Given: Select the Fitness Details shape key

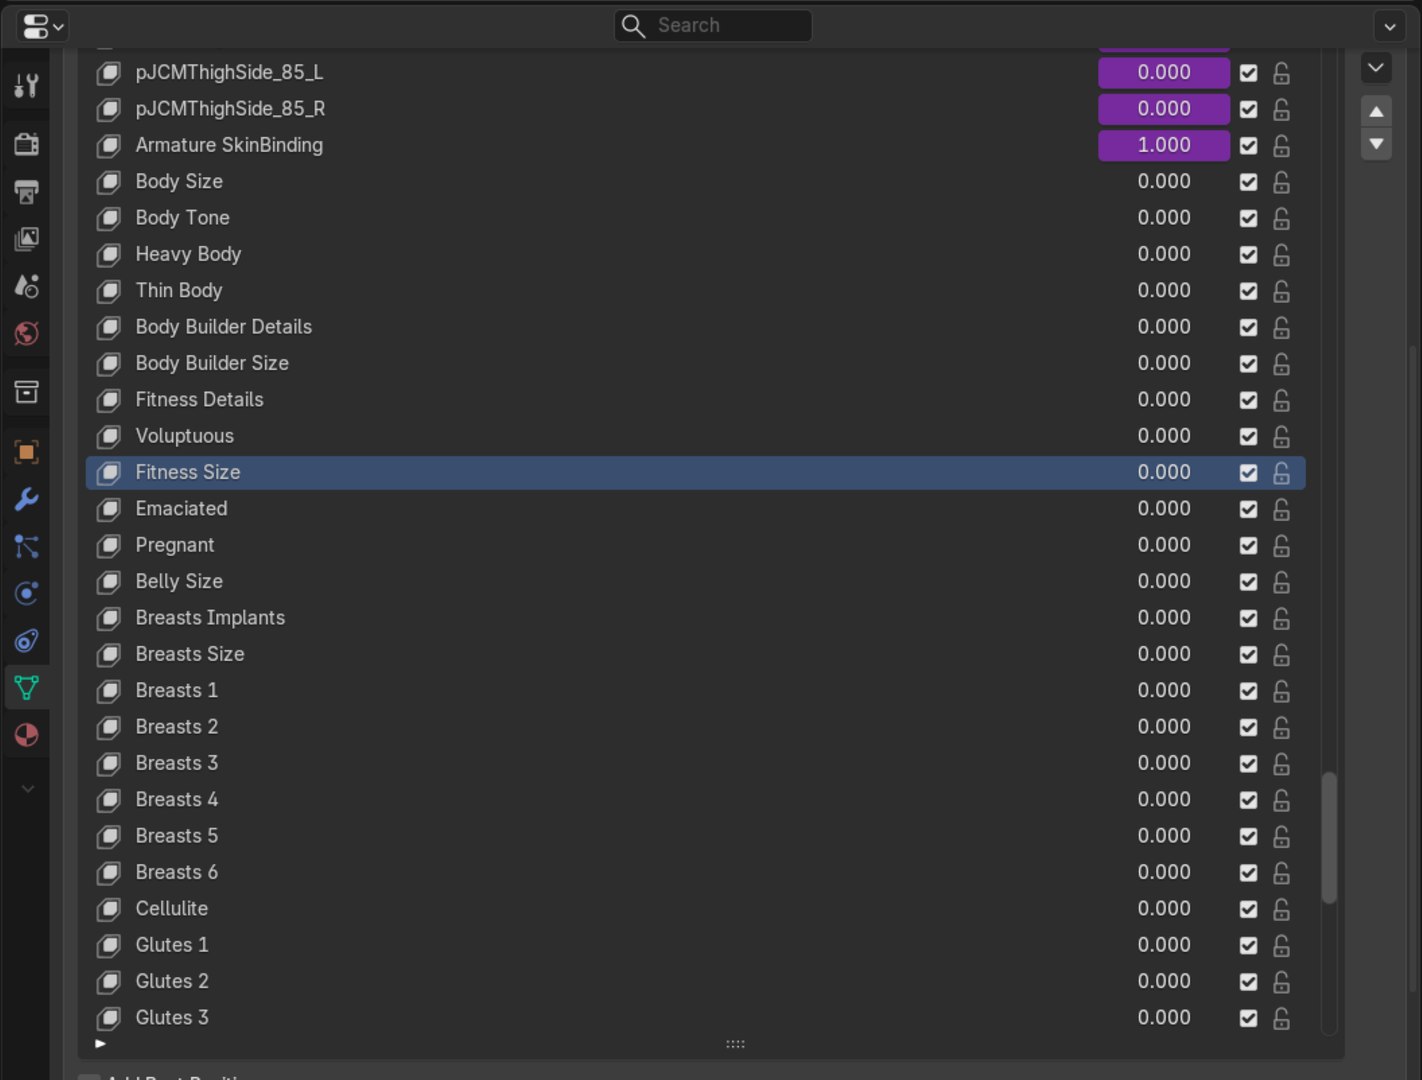Looking at the screenshot, I should [x=696, y=400].
